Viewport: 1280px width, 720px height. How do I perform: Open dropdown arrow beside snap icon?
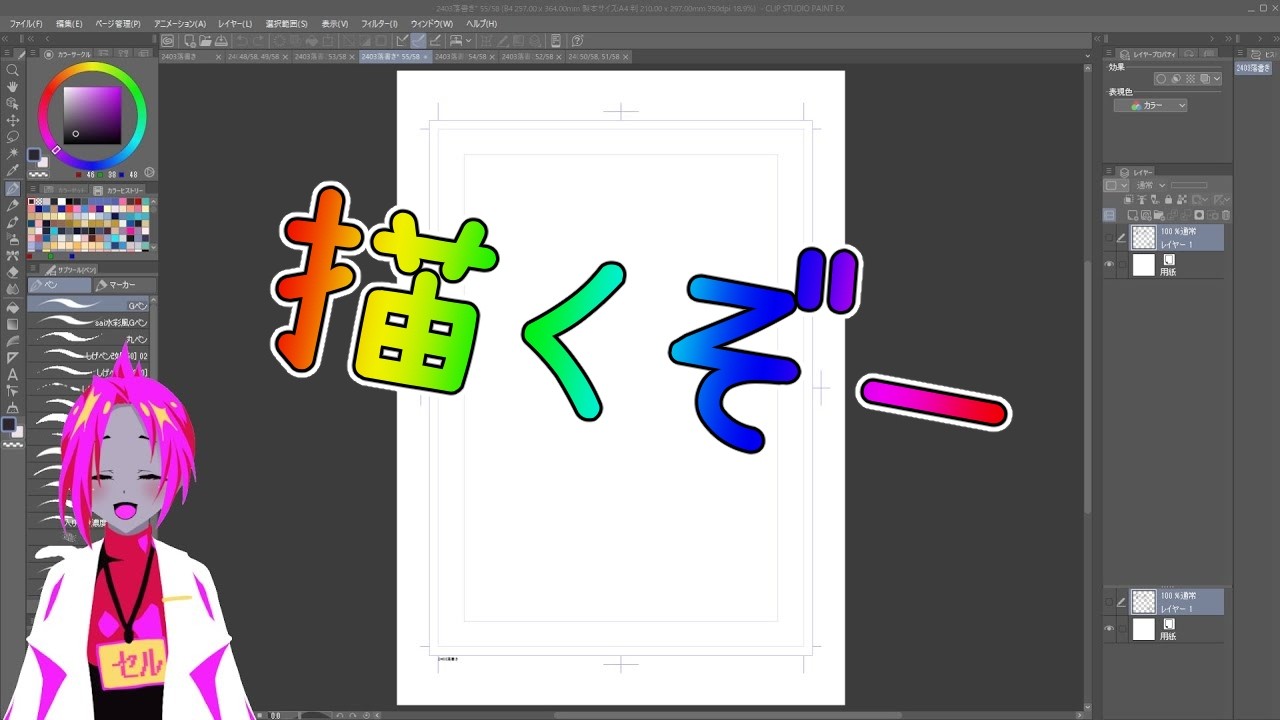tap(469, 41)
